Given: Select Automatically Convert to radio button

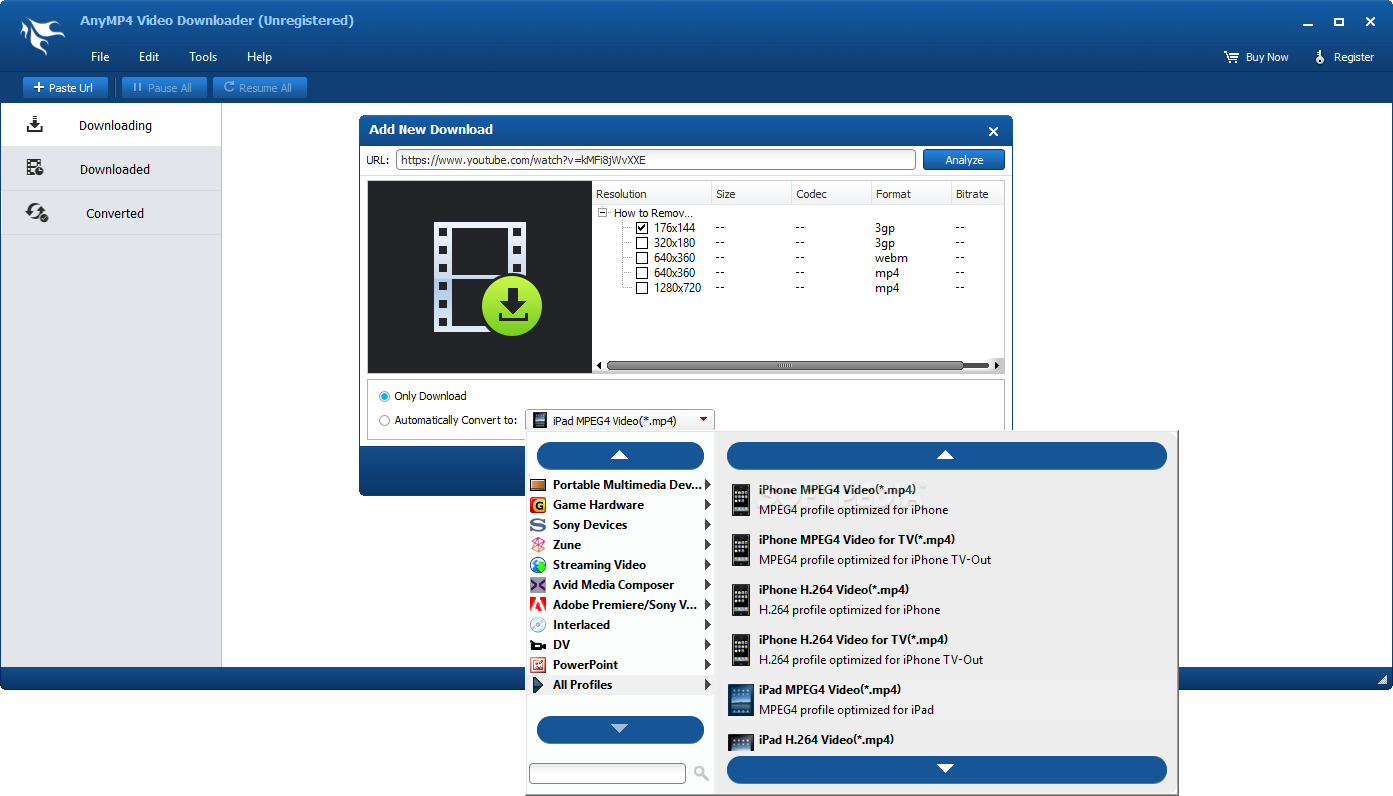Looking at the screenshot, I should [x=385, y=421].
